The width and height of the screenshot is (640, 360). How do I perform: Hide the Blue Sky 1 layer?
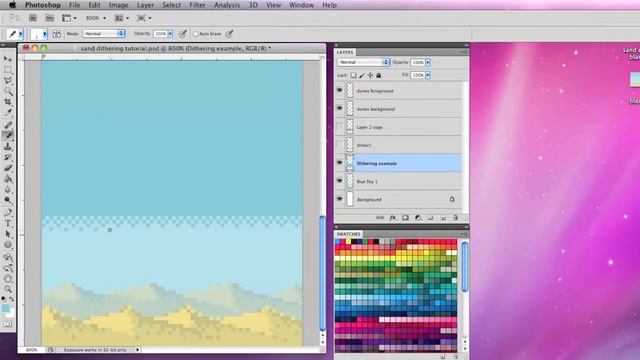(340, 181)
